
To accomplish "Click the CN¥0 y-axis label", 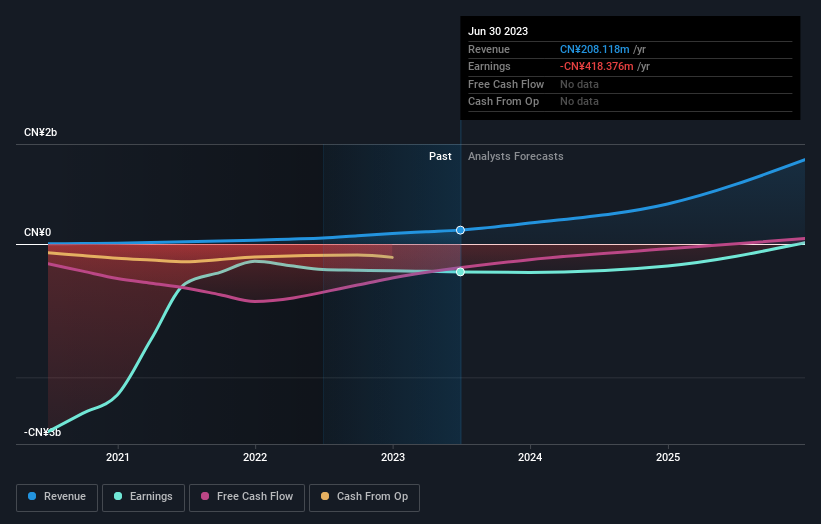I will point(38,232).
